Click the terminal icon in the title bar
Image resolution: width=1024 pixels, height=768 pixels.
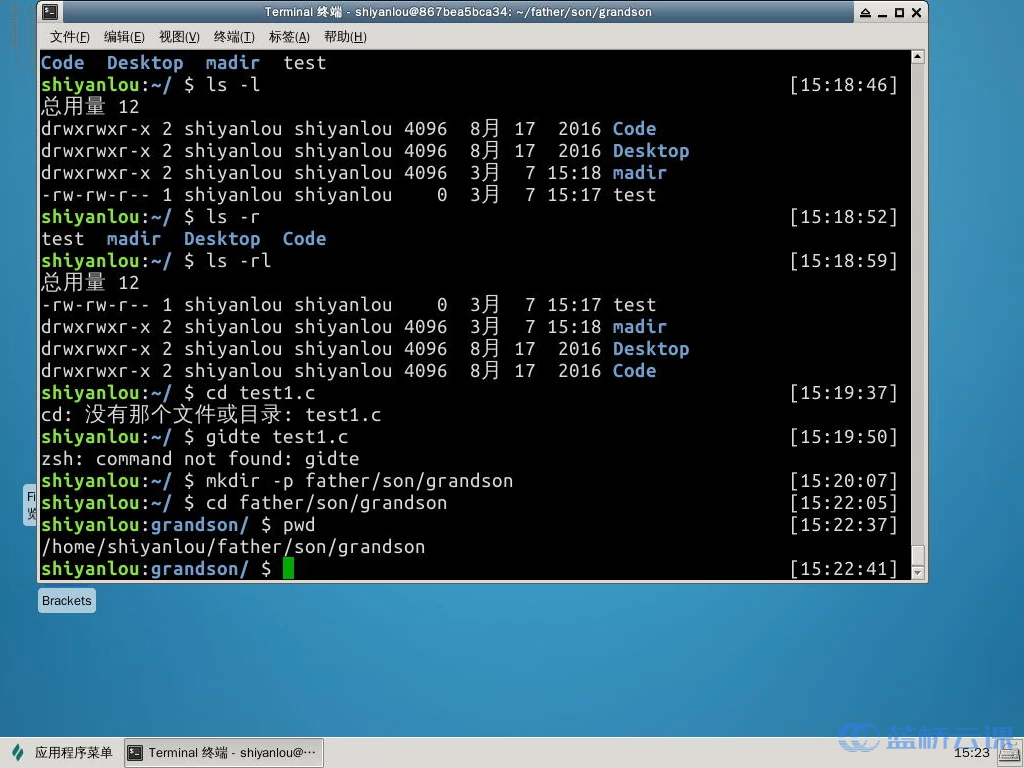click(50, 12)
